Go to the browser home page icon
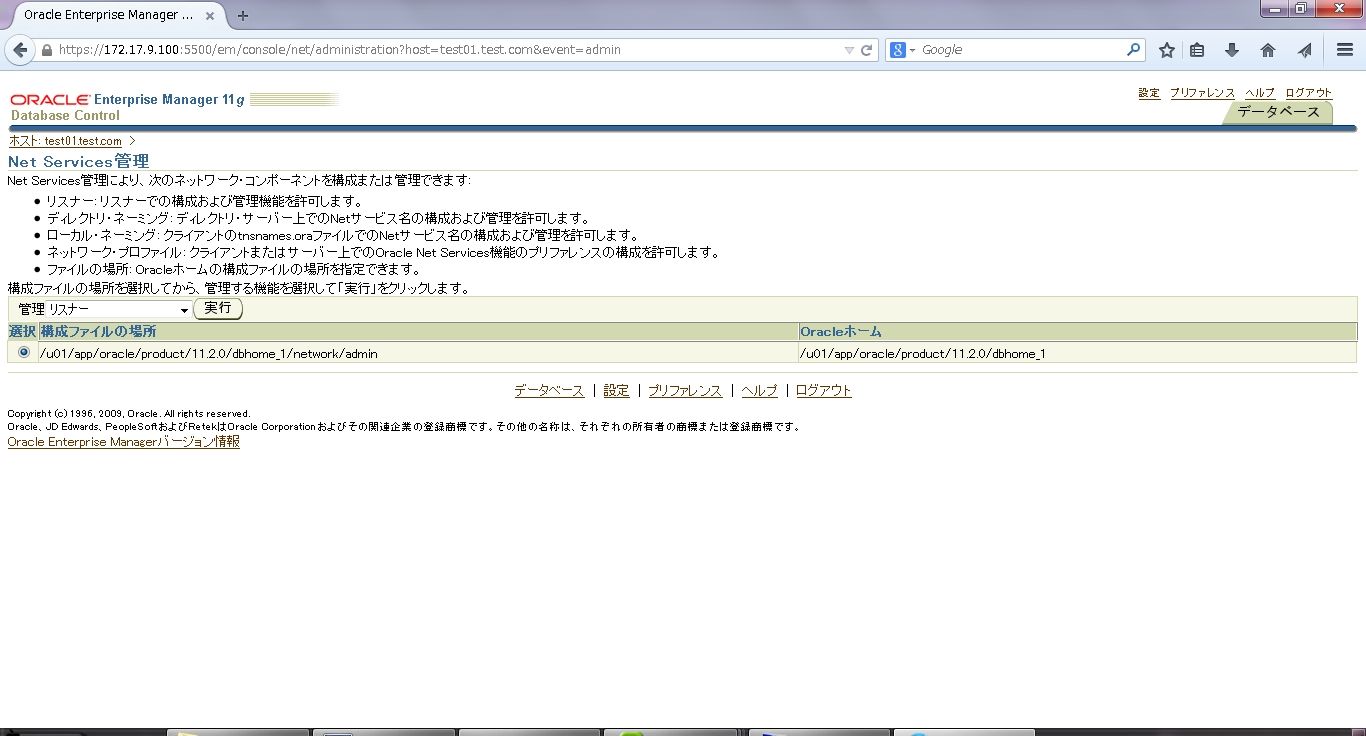Viewport: 1366px width, 736px height. click(x=1268, y=50)
